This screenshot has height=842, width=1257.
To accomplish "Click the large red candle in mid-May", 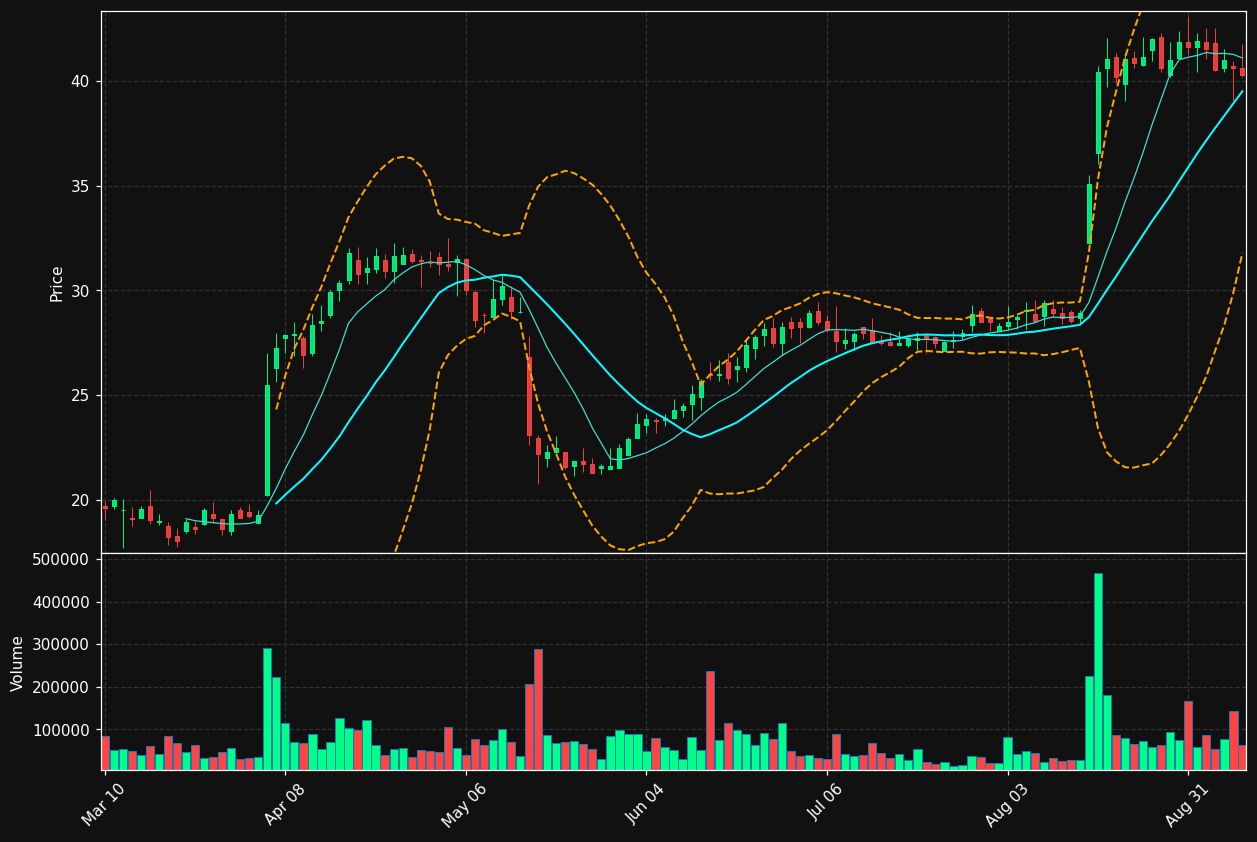I will pyautogui.click(x=529, y=396).
